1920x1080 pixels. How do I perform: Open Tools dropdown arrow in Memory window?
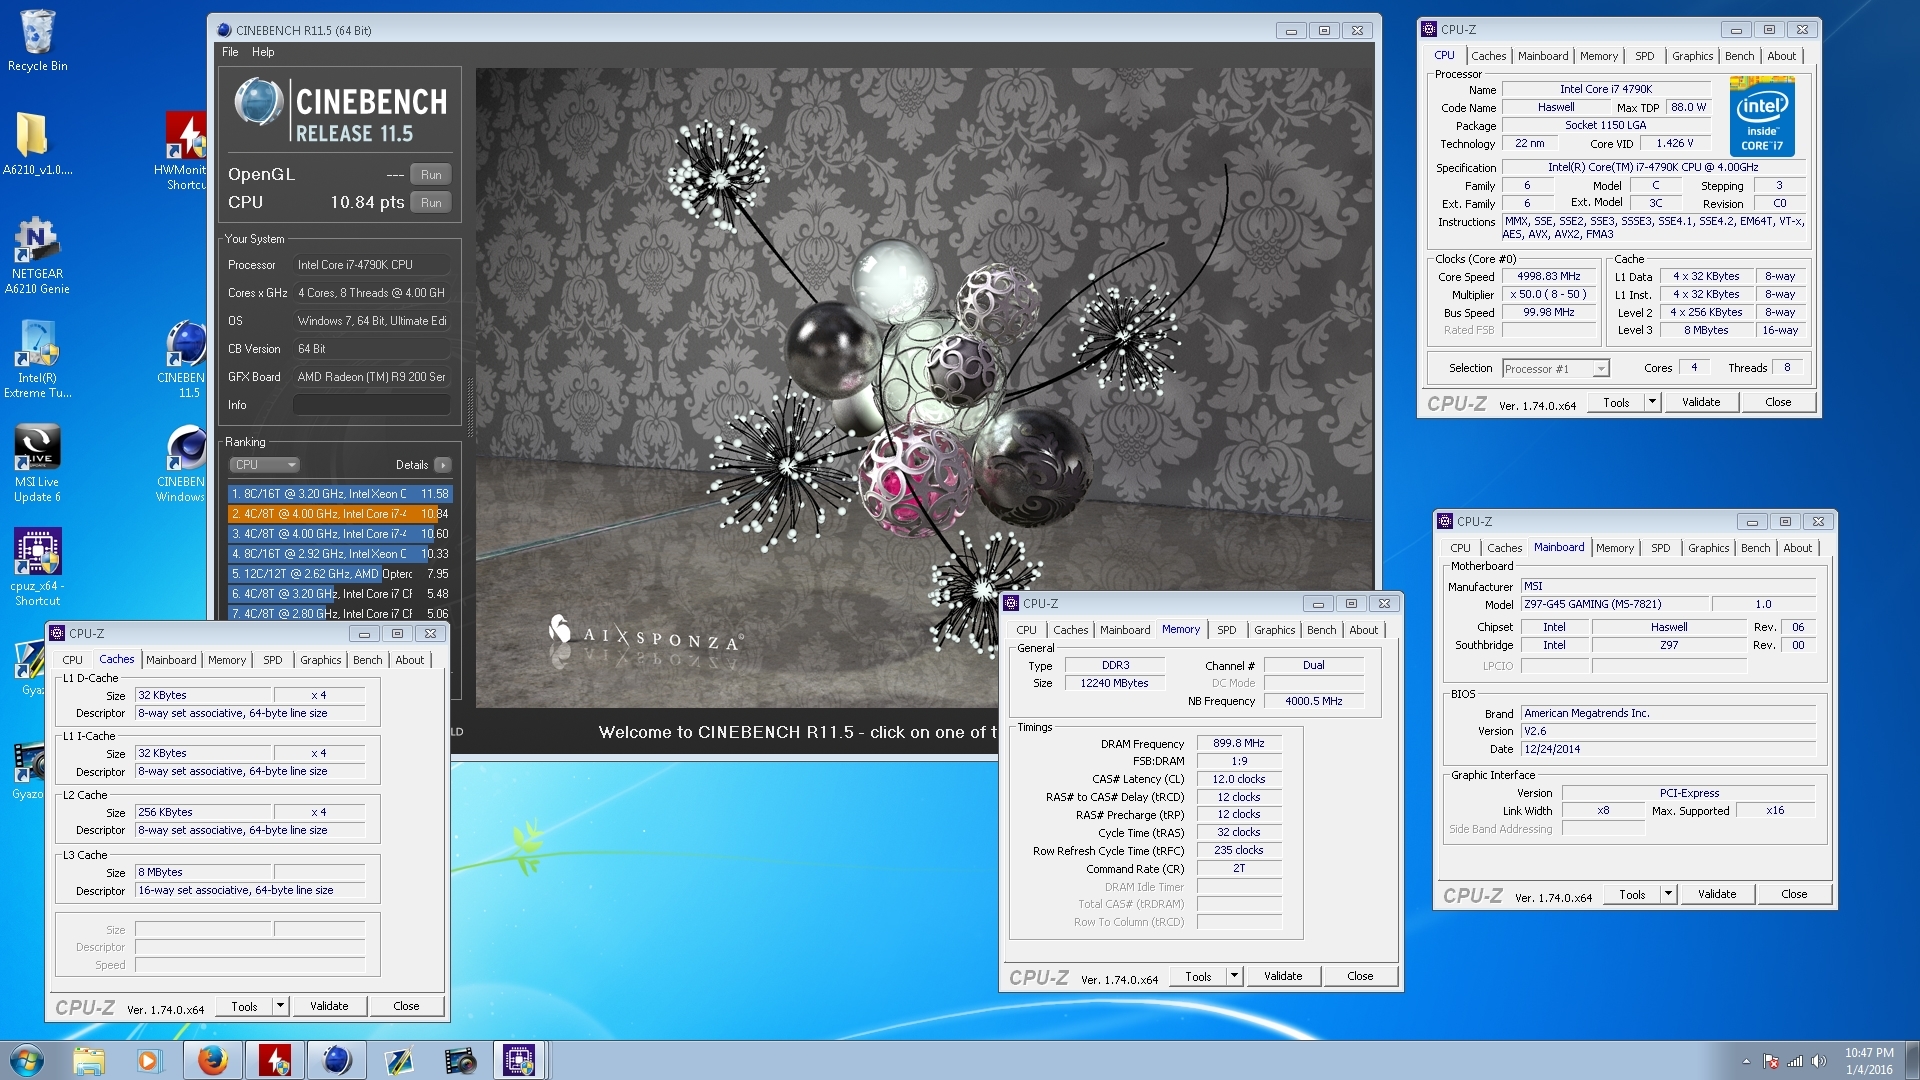coord(1234,976)
